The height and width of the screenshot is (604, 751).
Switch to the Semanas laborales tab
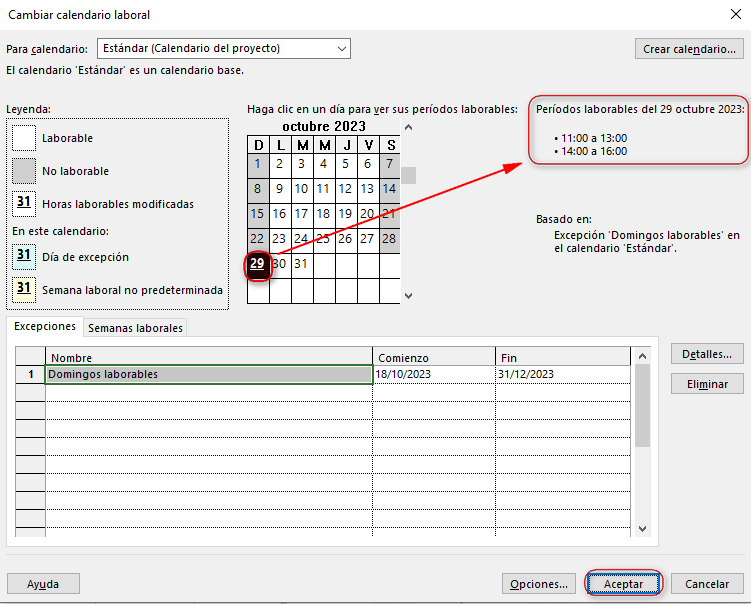(x=135, y=328)
